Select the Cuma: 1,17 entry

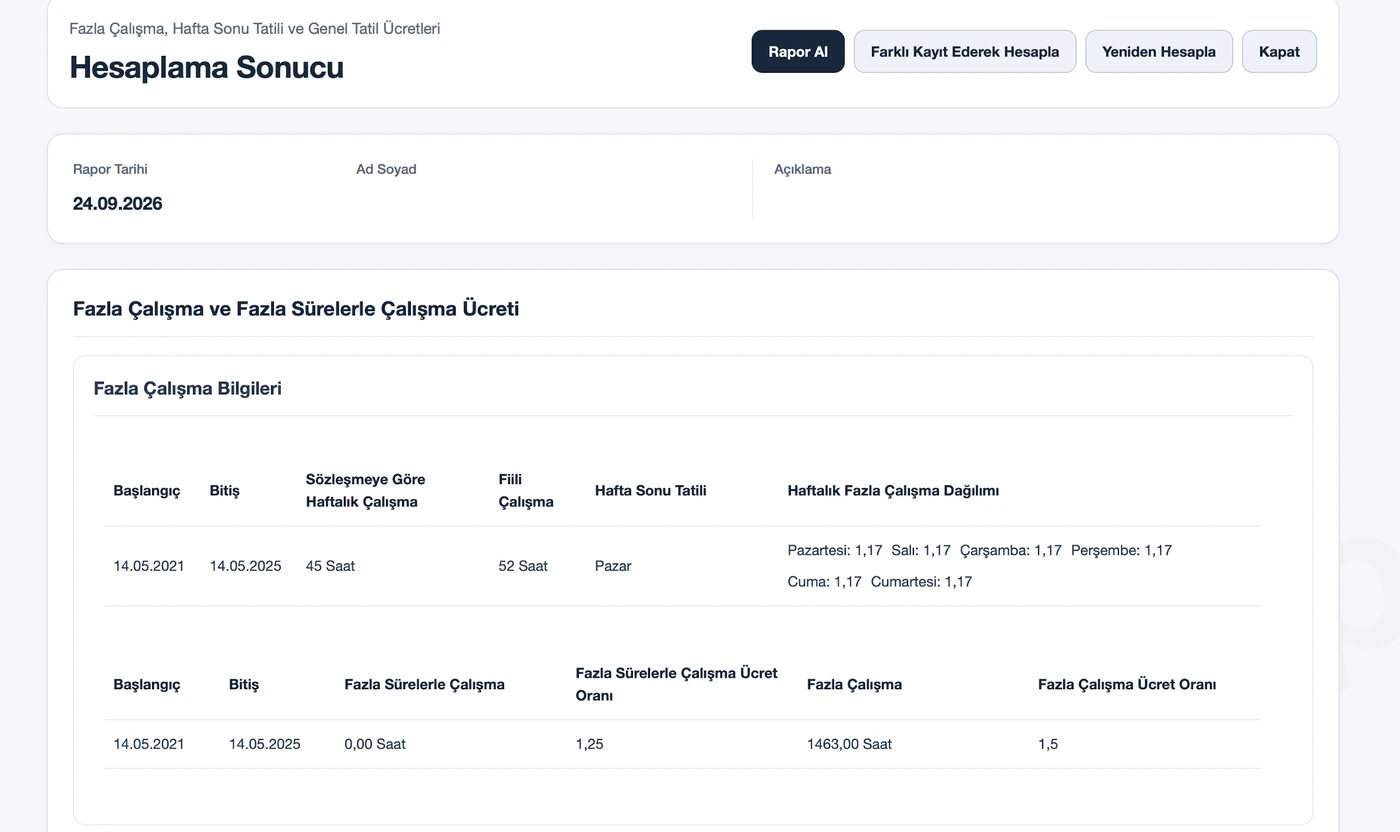tap(825, 582)
